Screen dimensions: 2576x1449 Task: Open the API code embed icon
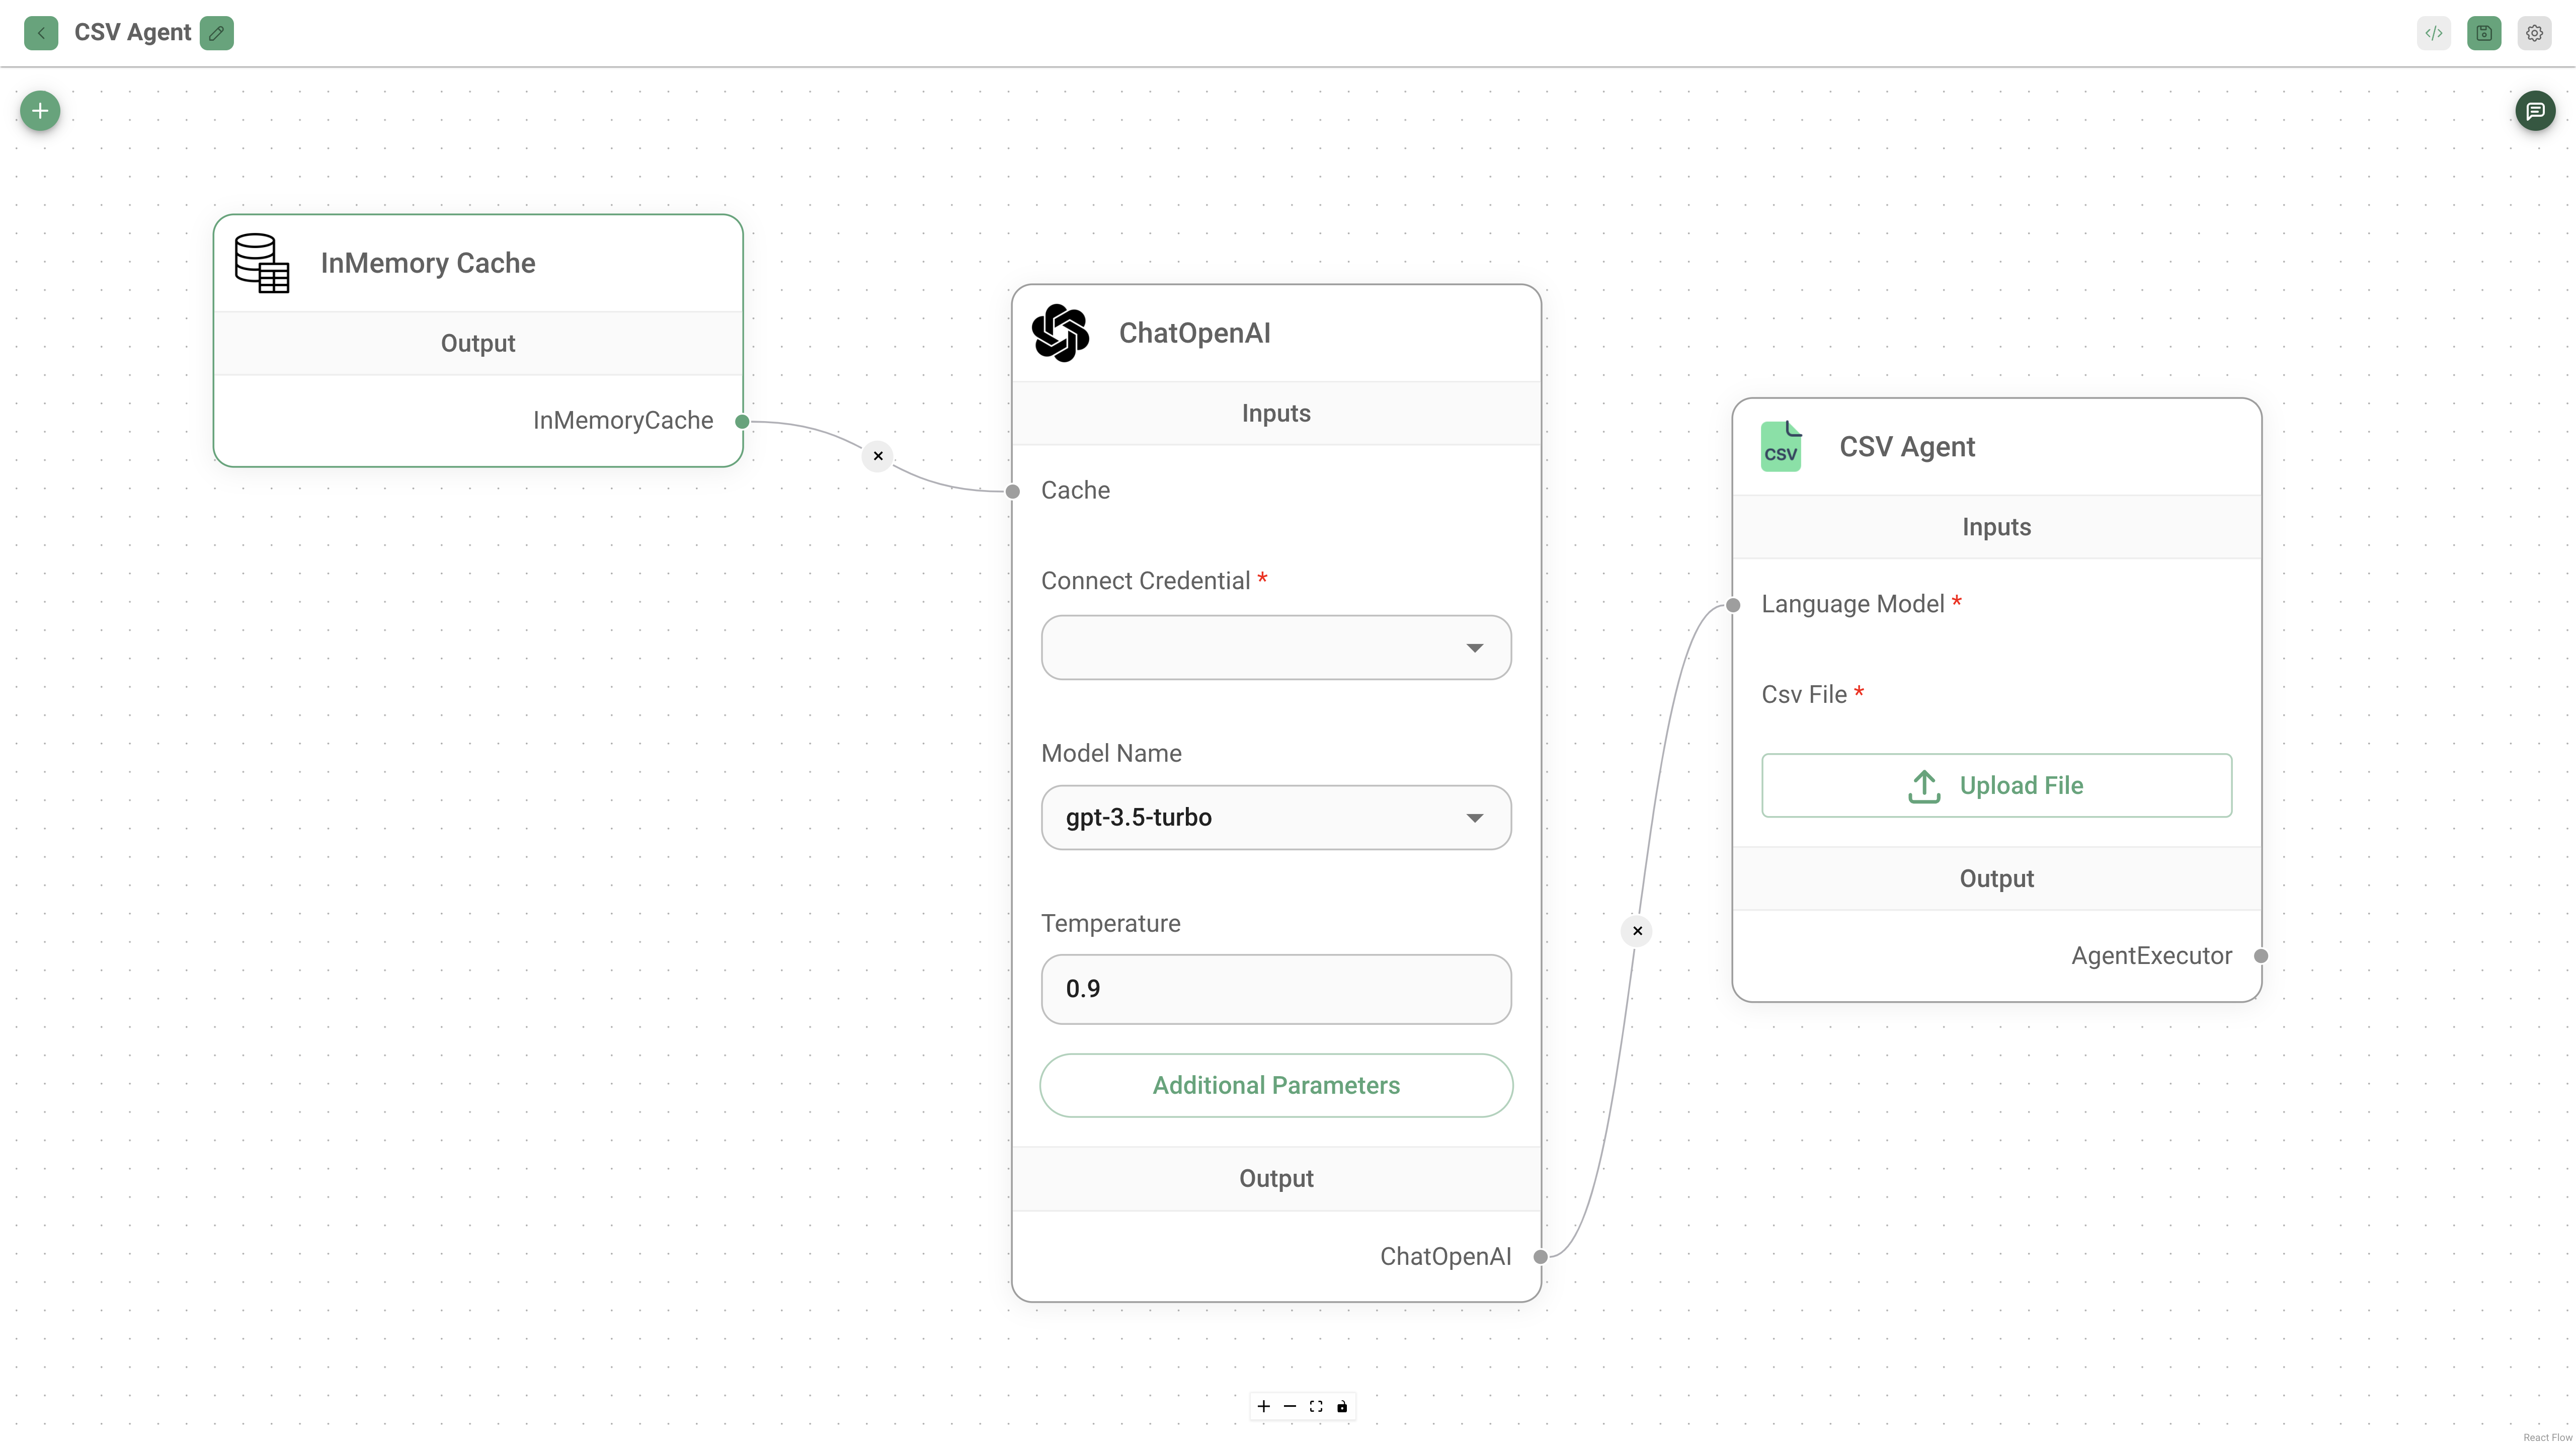pos(2434,33)
